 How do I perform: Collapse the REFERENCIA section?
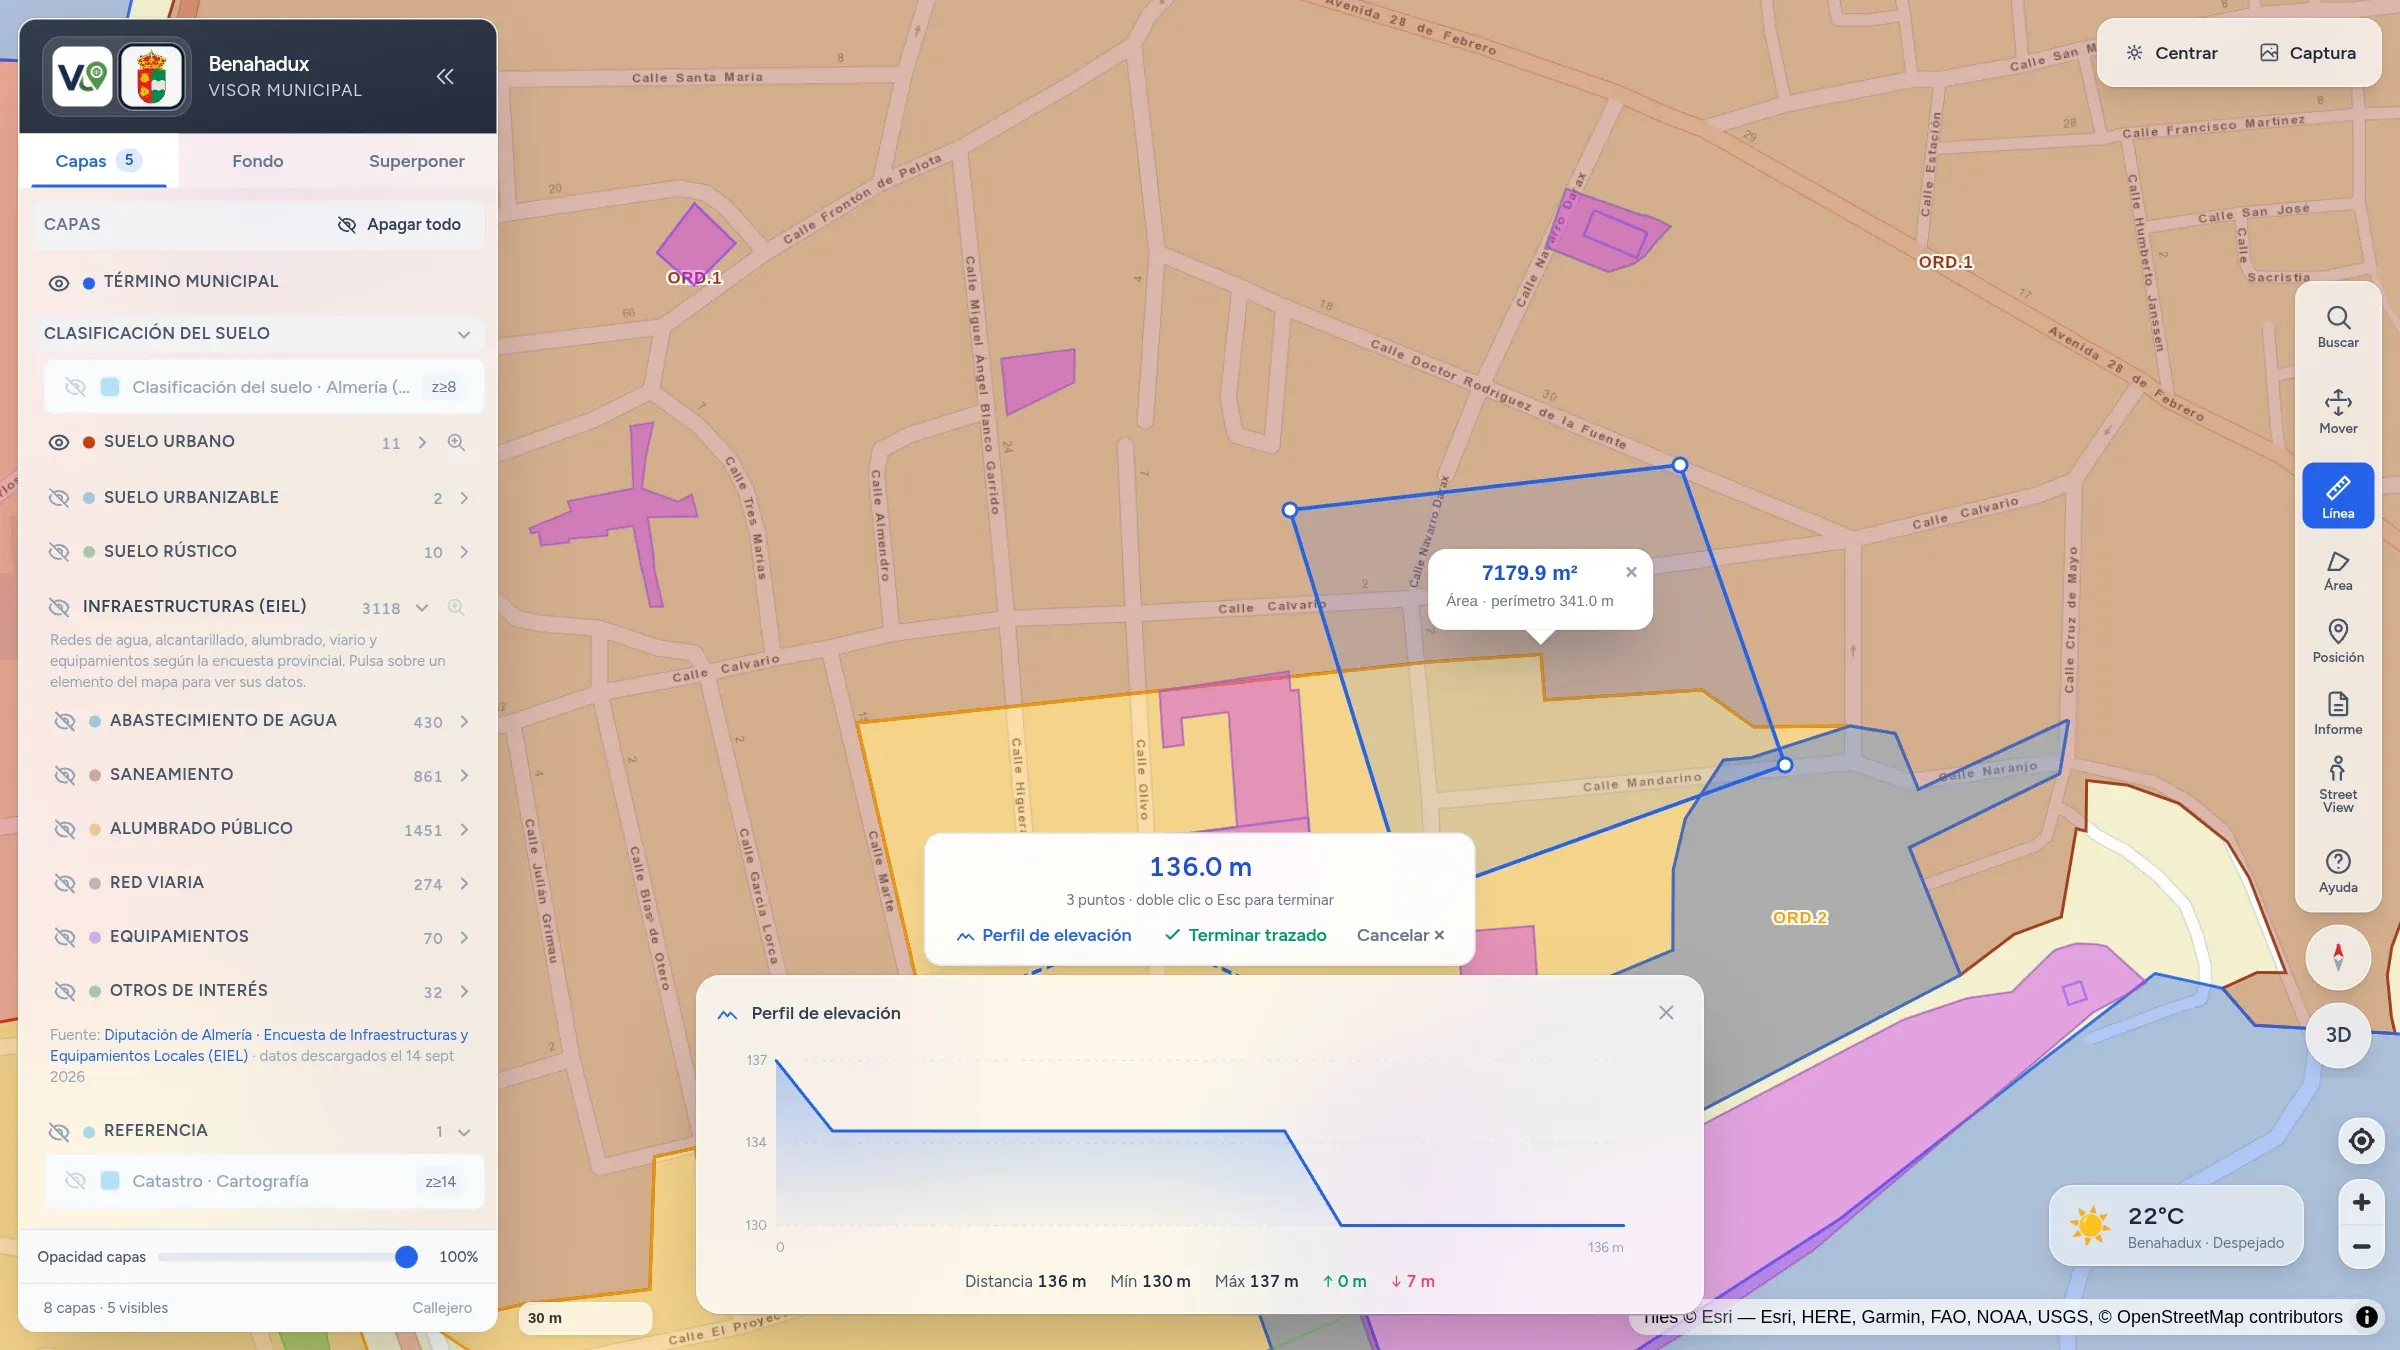[x=464, y=1132]
